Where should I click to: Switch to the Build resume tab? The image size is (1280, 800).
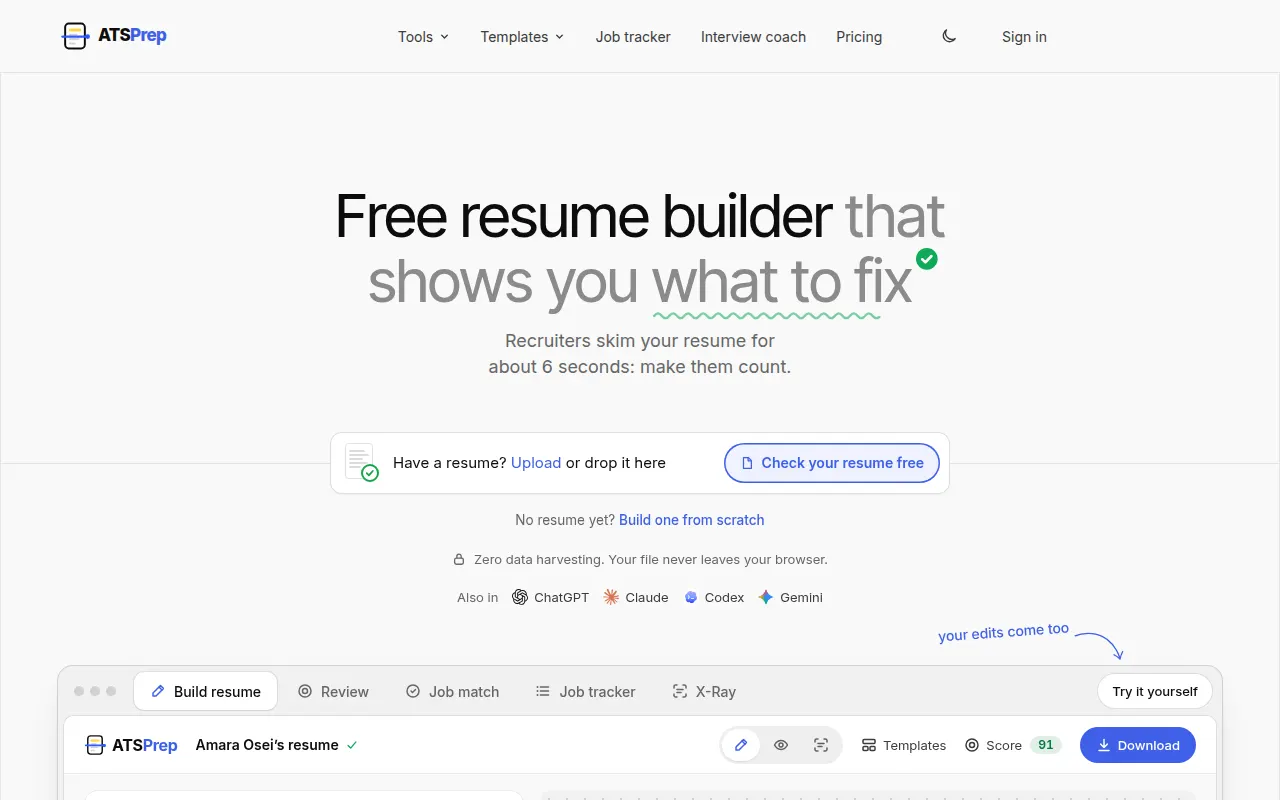[x=206, y=691]
